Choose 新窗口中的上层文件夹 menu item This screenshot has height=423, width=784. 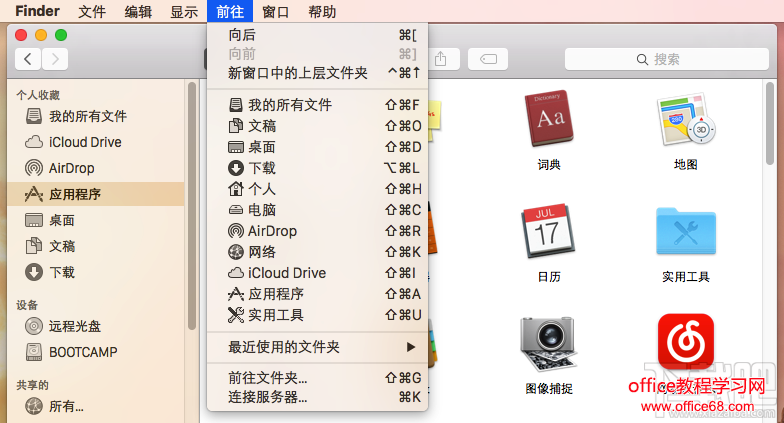(318, 73)
